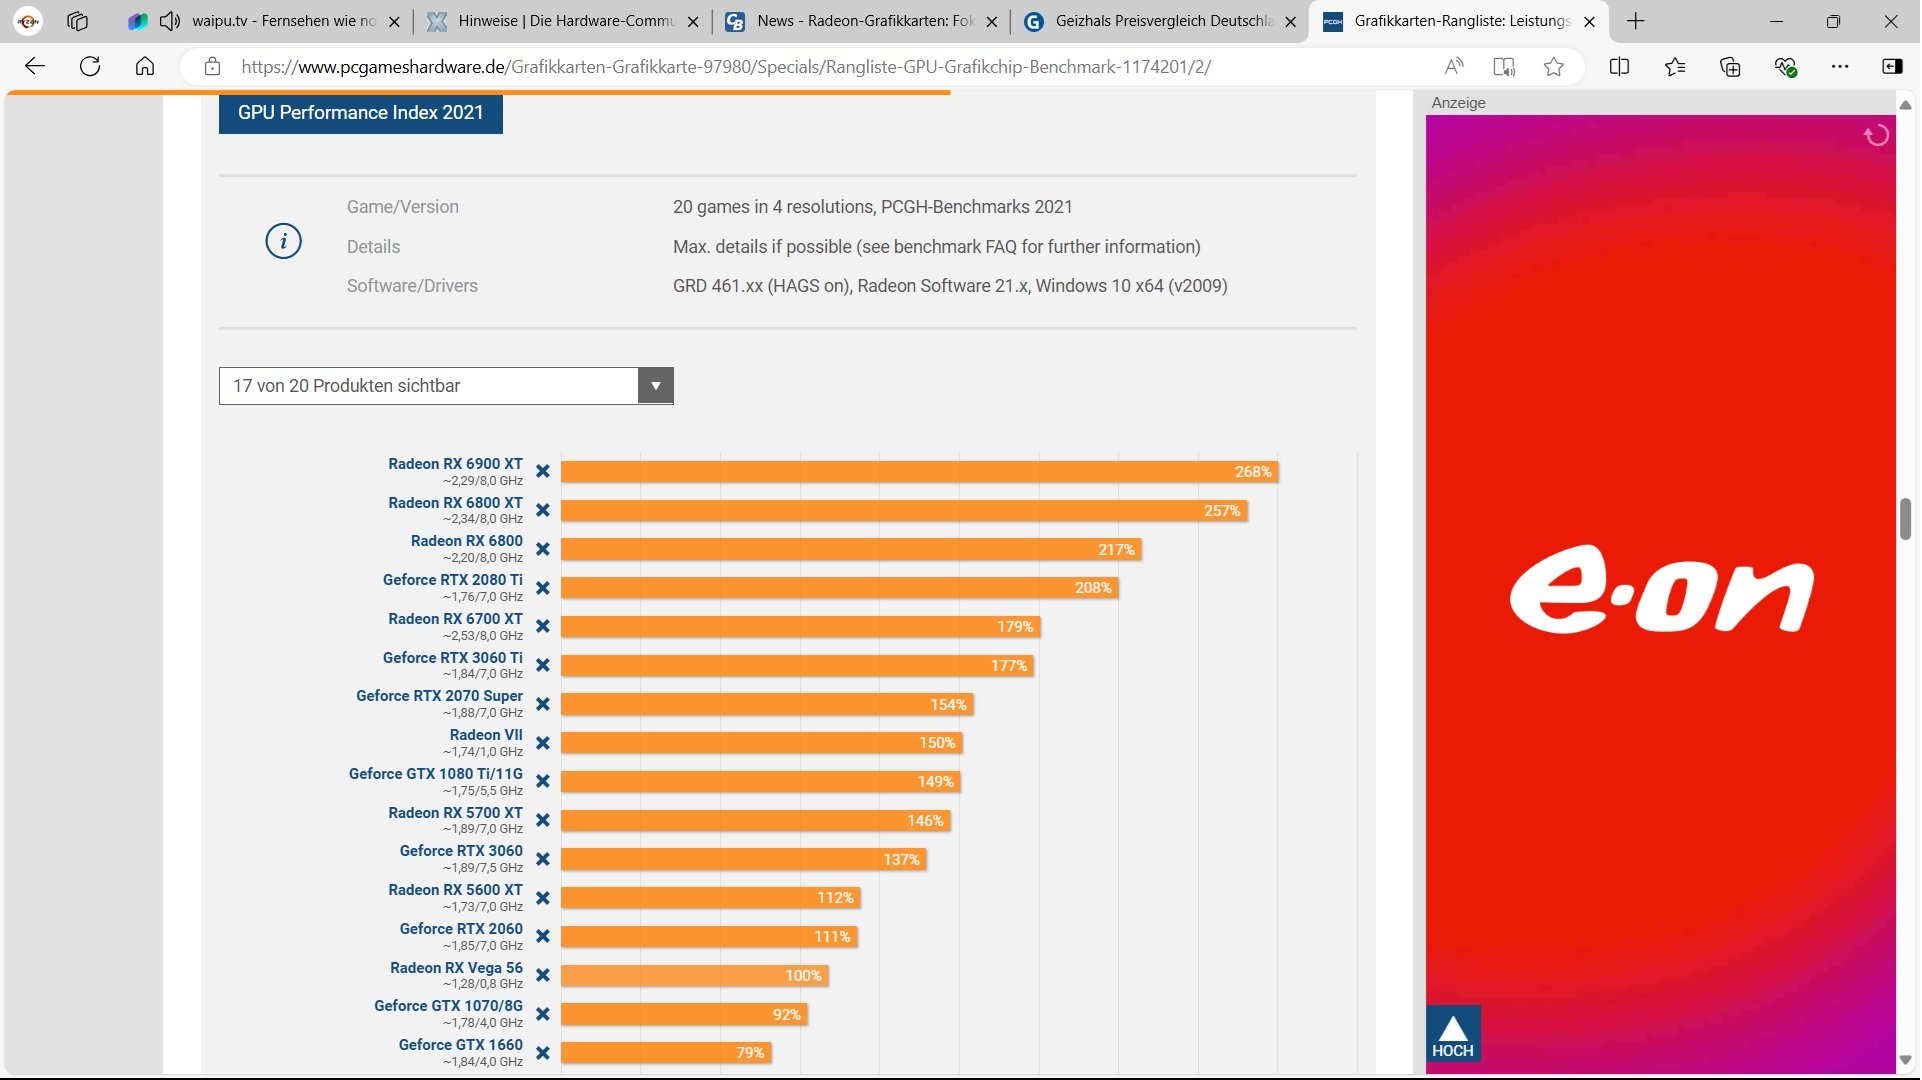Hide Geforce RTX 2080 Ti bar

click(543, 588)
